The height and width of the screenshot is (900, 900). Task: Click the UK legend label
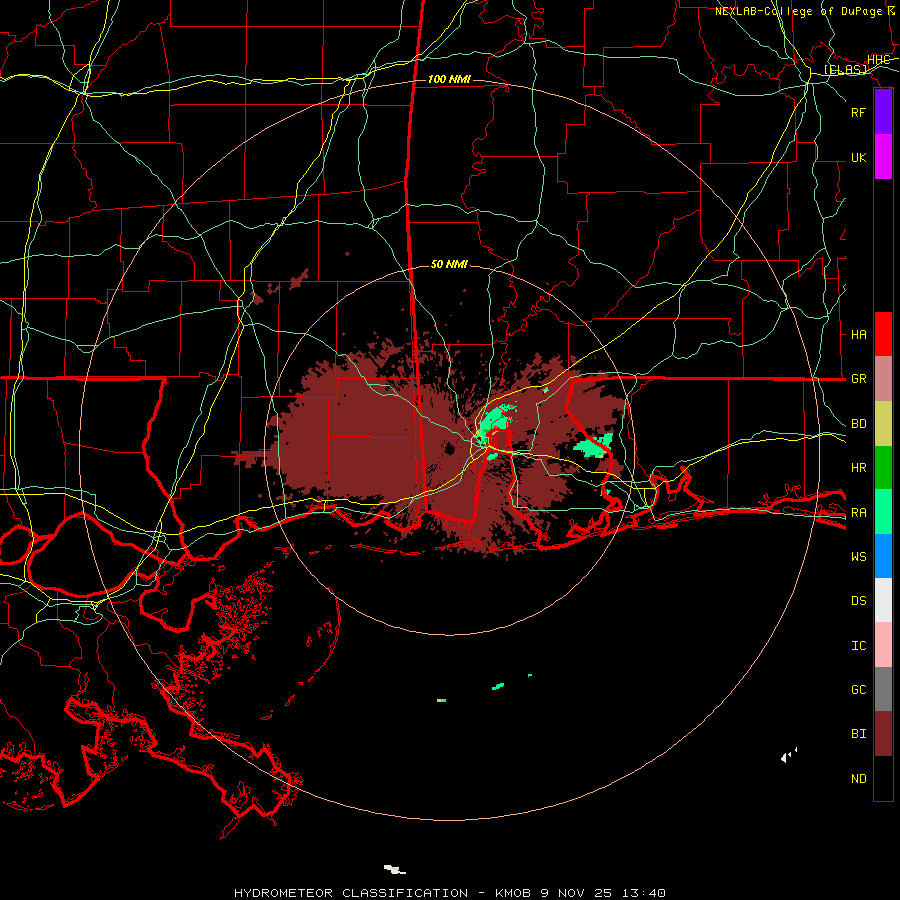pyautogui.click(x=858, y=157)
